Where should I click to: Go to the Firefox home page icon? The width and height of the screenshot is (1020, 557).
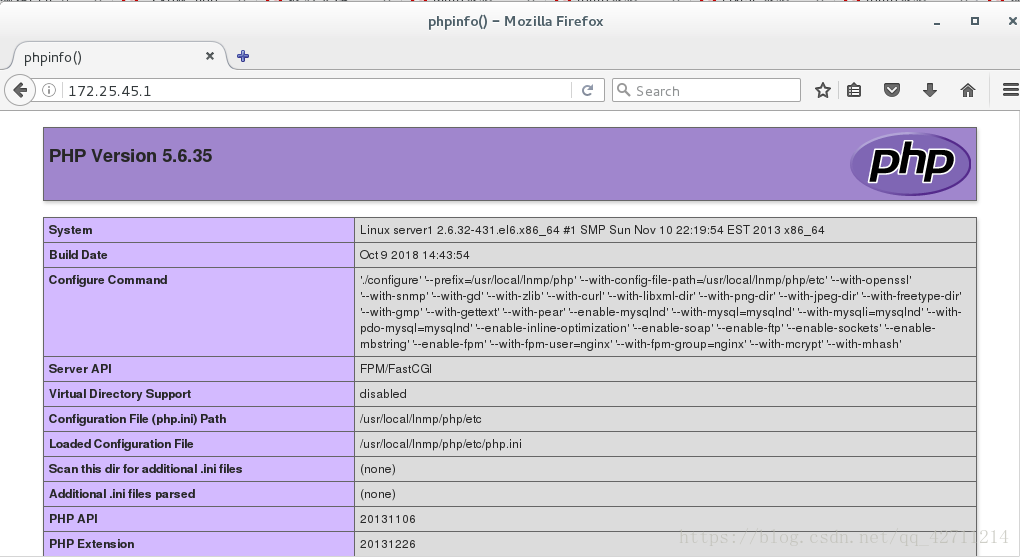968,90
